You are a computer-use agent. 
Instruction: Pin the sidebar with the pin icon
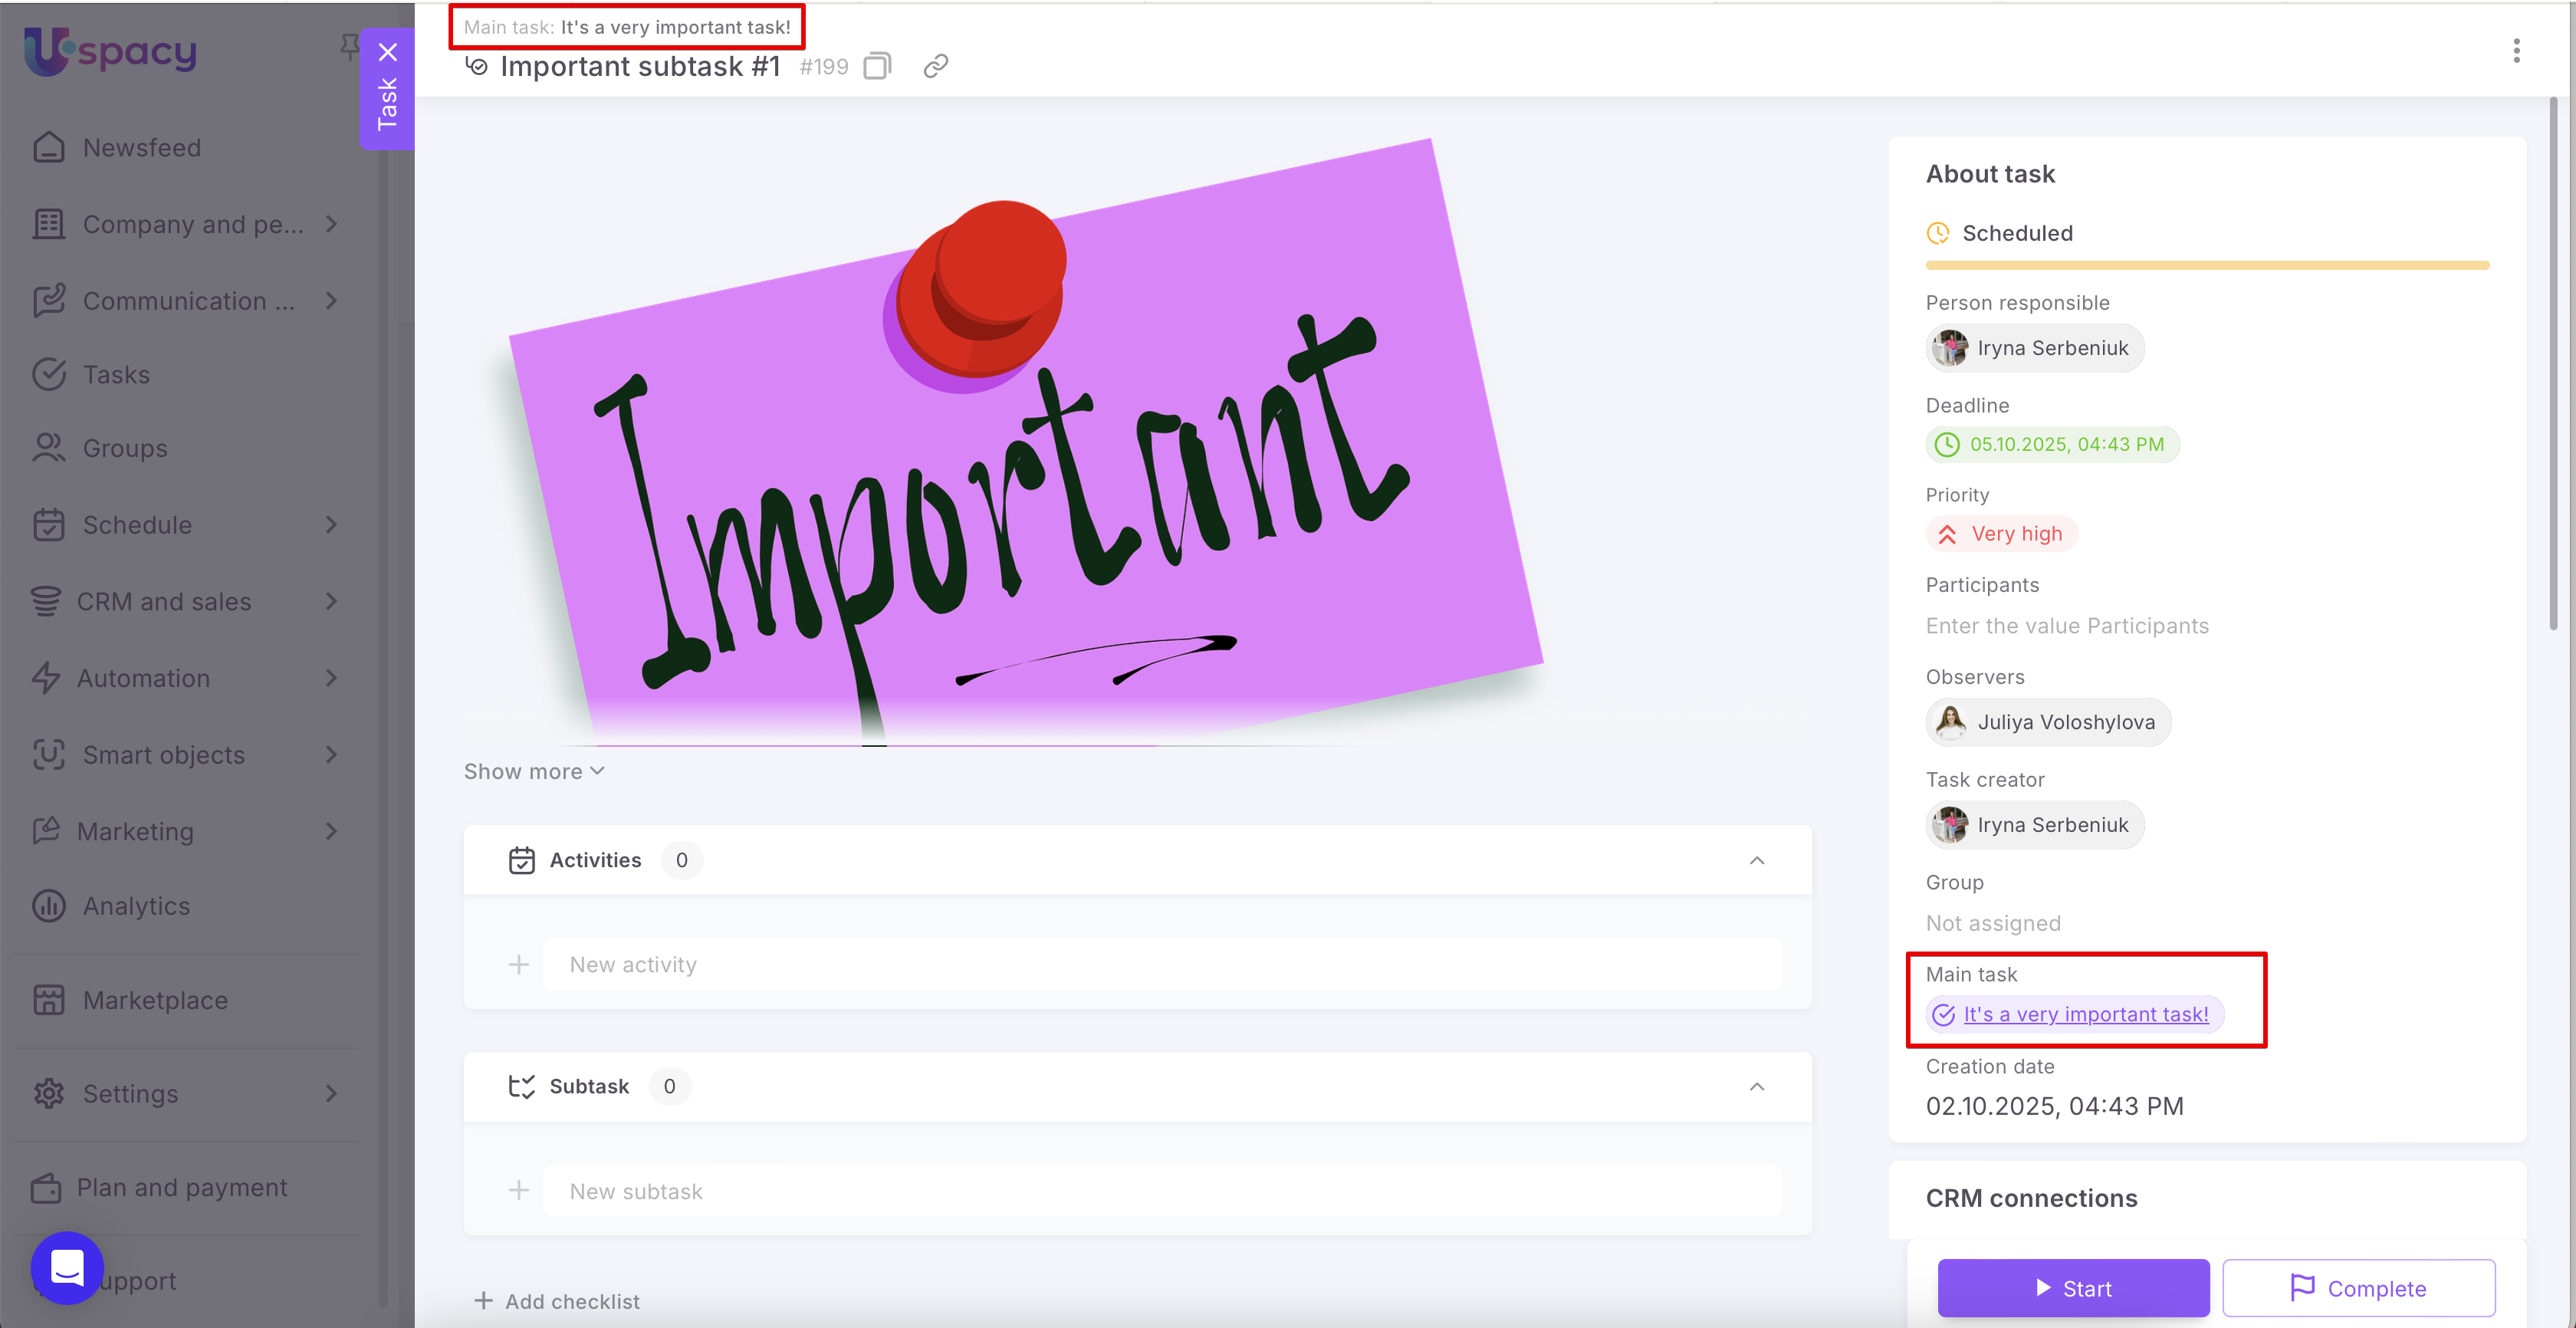(349, 46)
